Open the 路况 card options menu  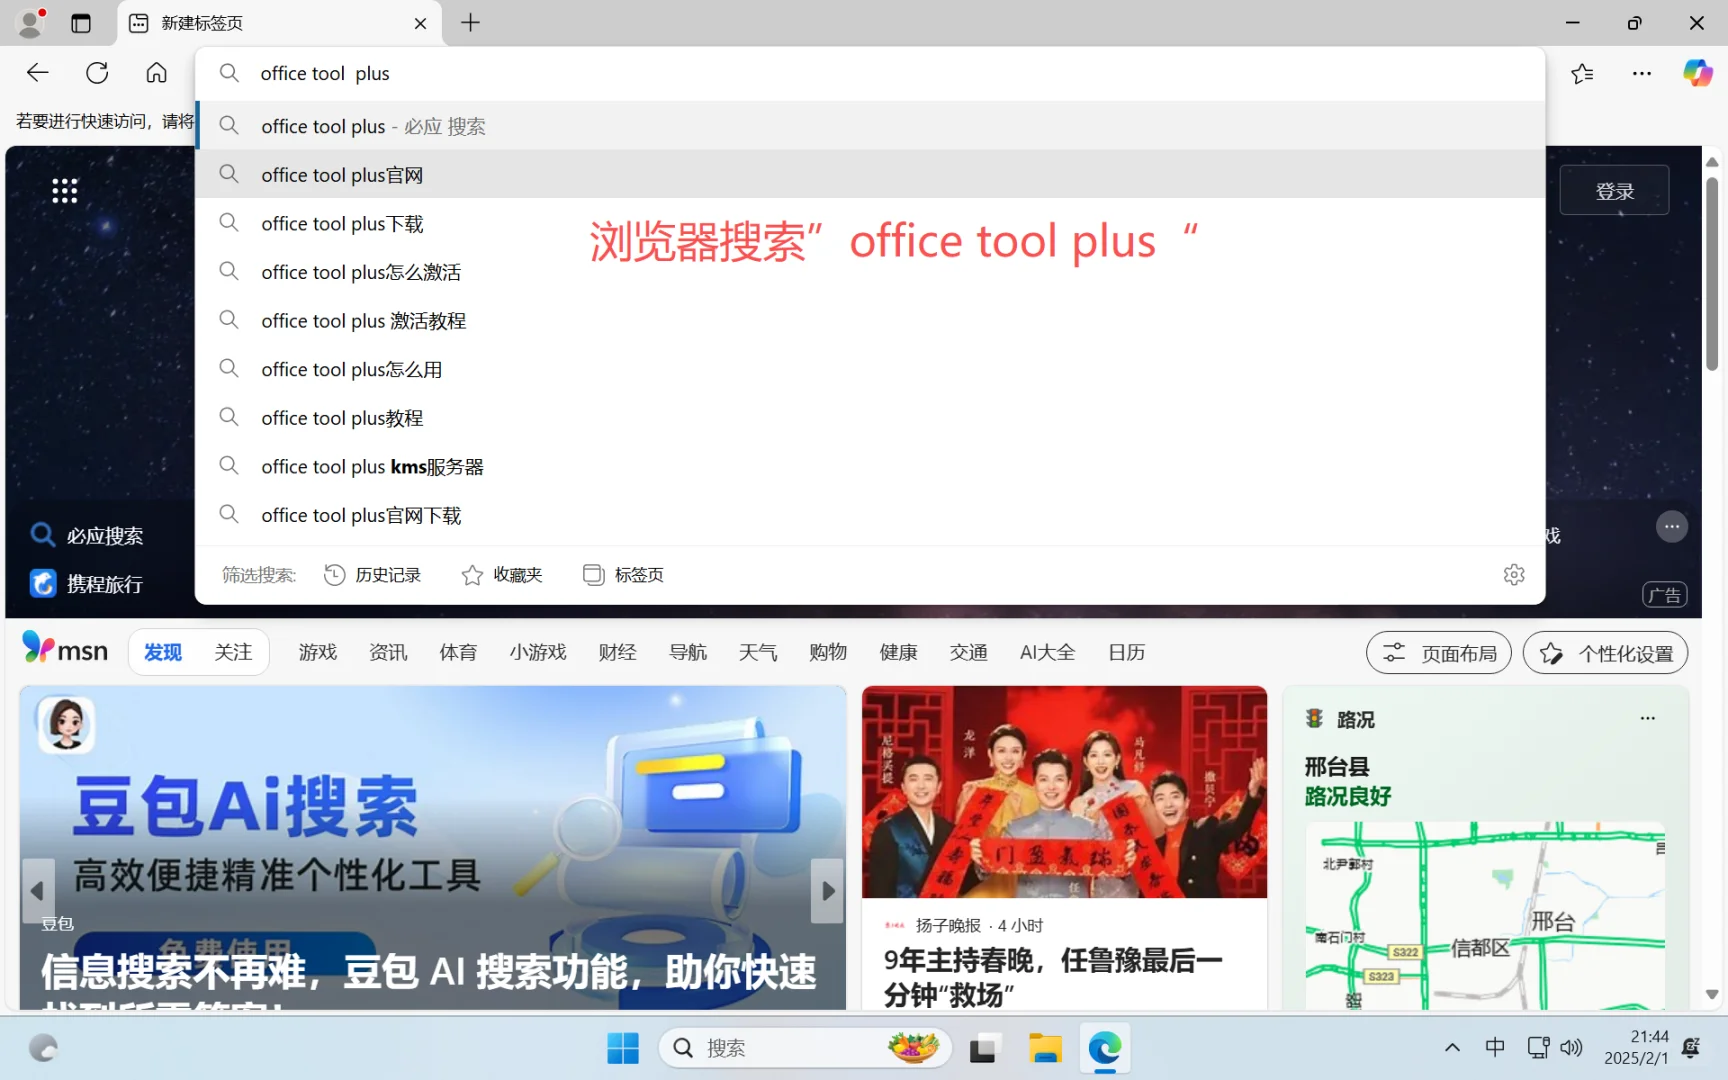tap(1648, 718)
